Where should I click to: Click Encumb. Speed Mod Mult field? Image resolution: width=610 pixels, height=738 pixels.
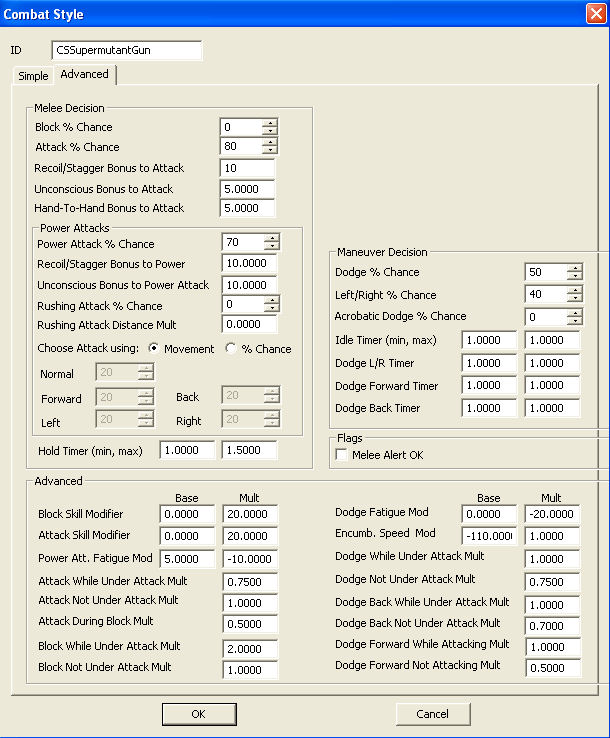(553, 536)
